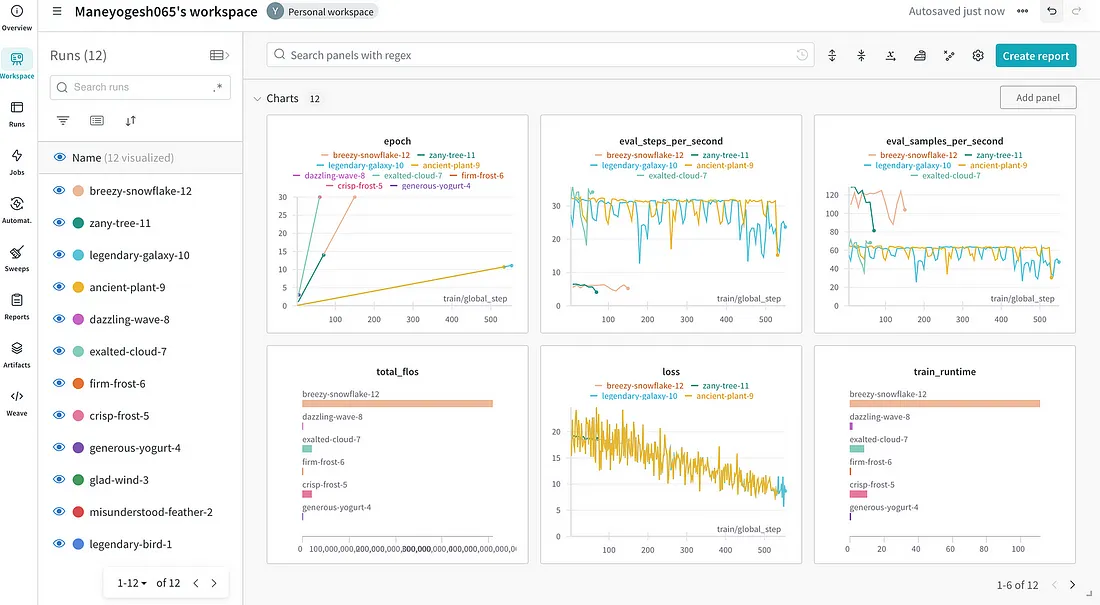This screenshot has height=605, width=1100.
Task: Collapse the Charts section chevron
Action: tap(257, 99)
